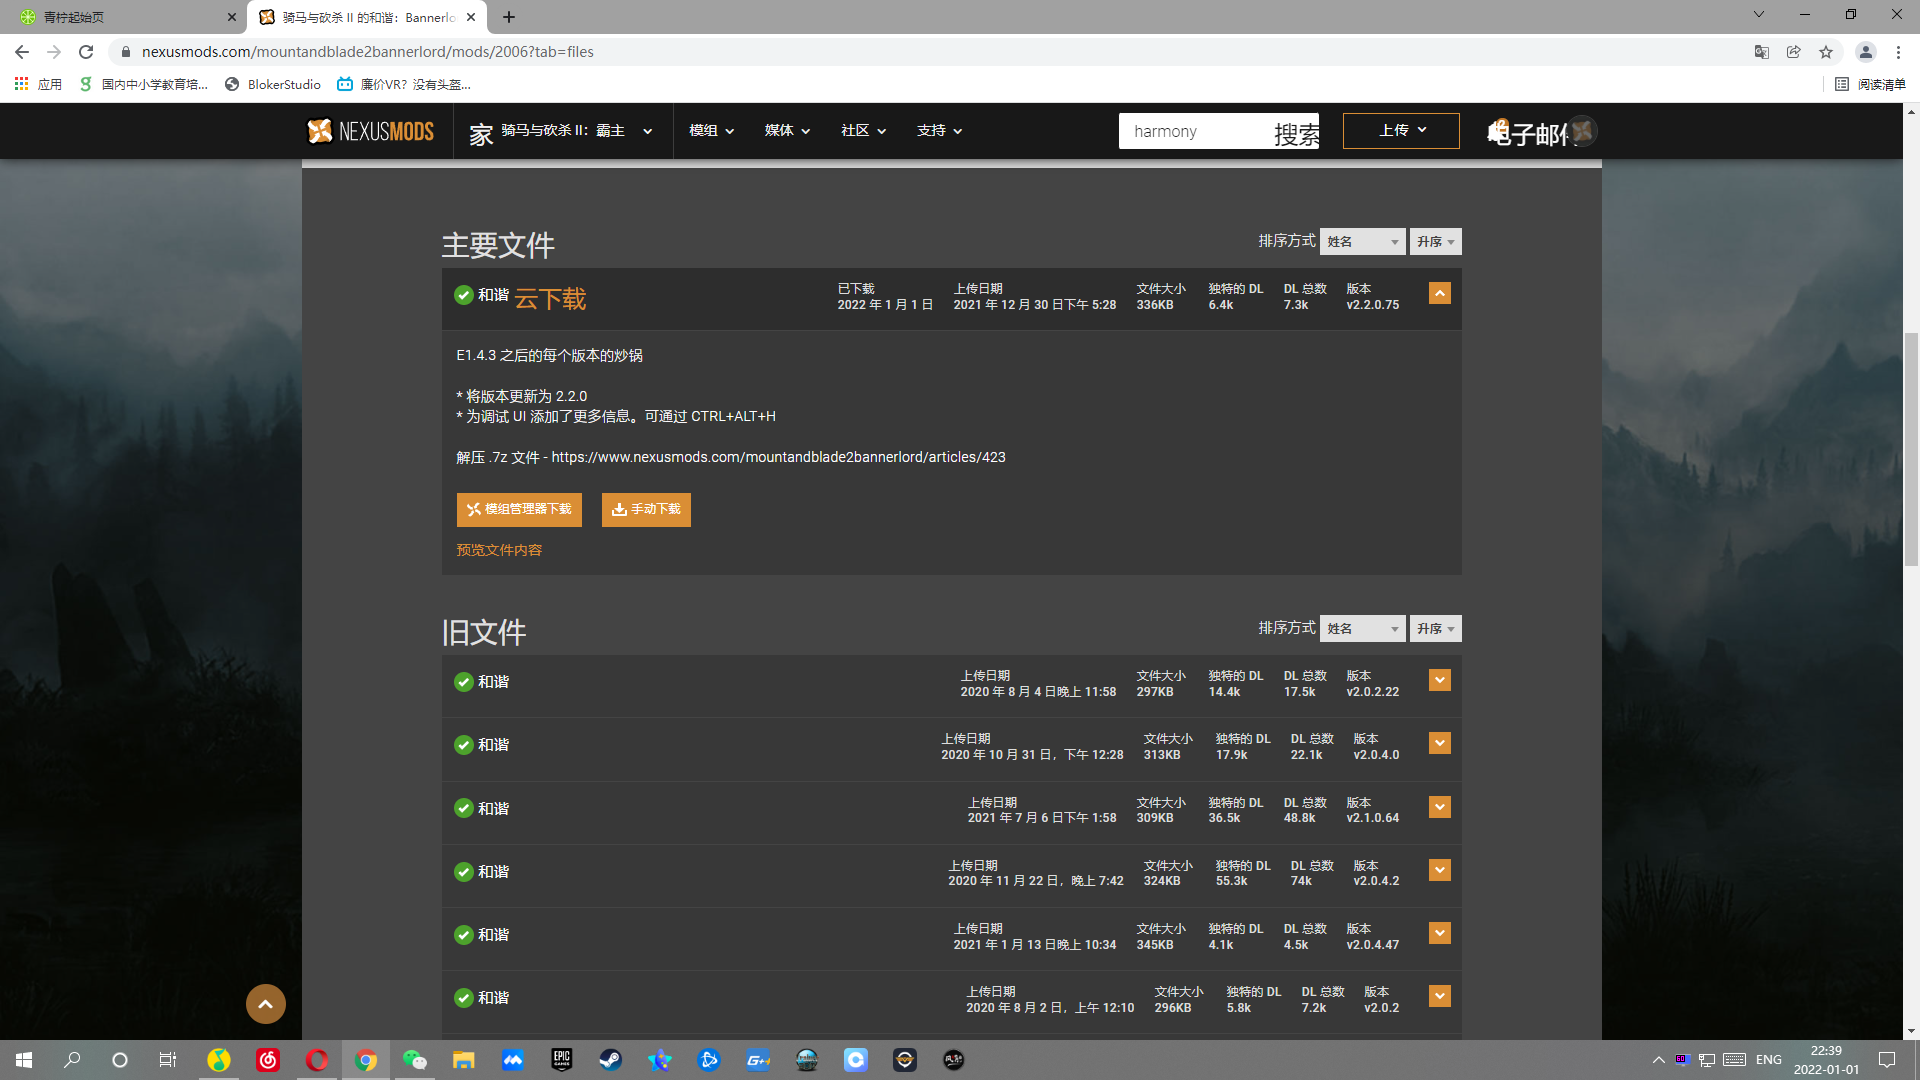Open the 国内中小学教育 bookmark
This screenshot has height=1080, width=1920.
tap(143, 84)
